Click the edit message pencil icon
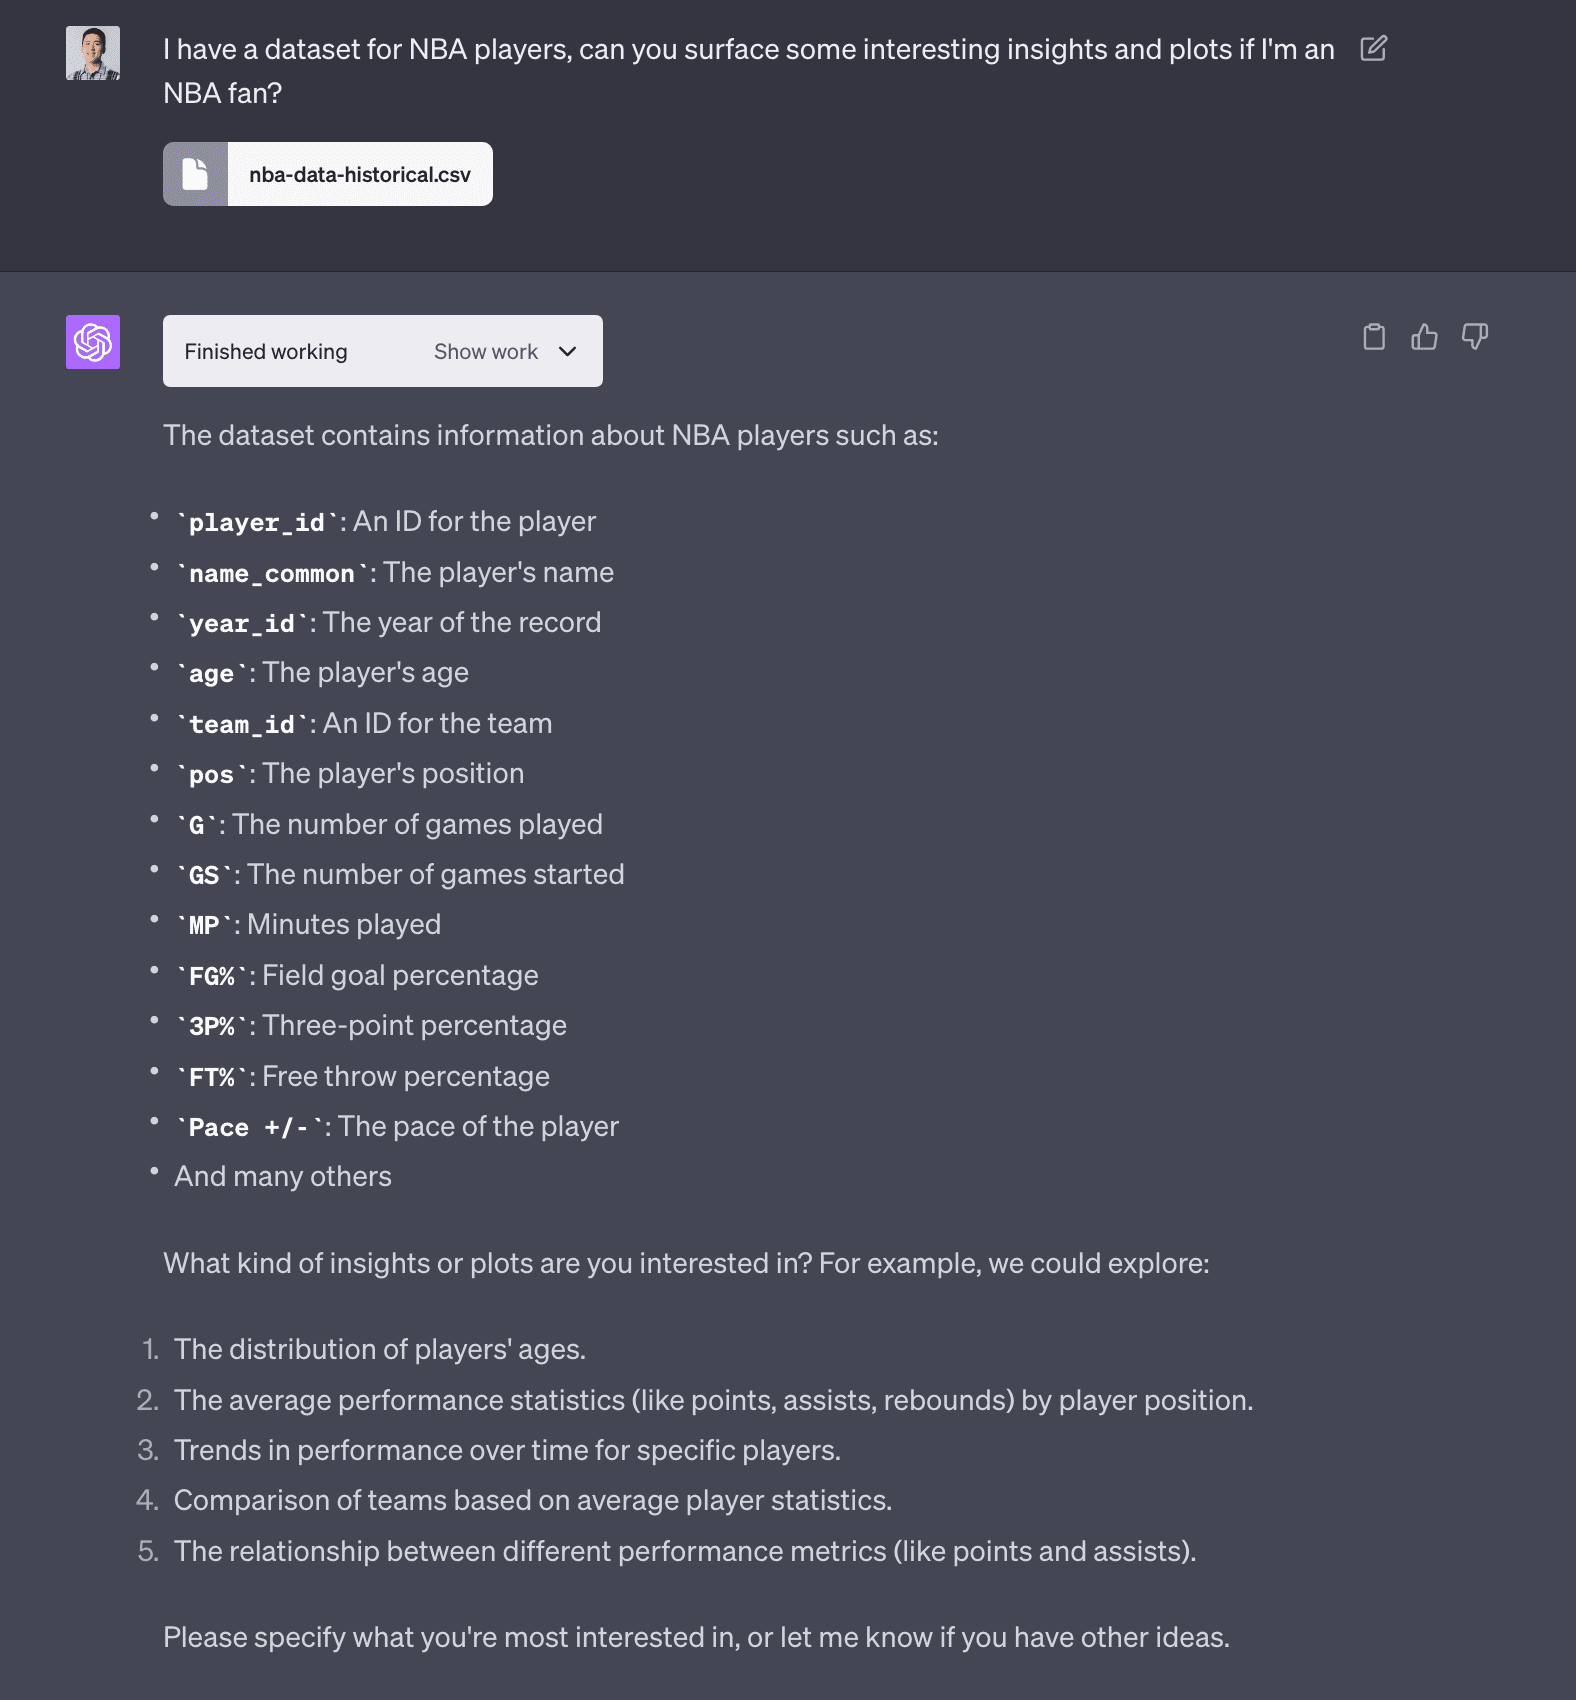 pos(1373,48)
